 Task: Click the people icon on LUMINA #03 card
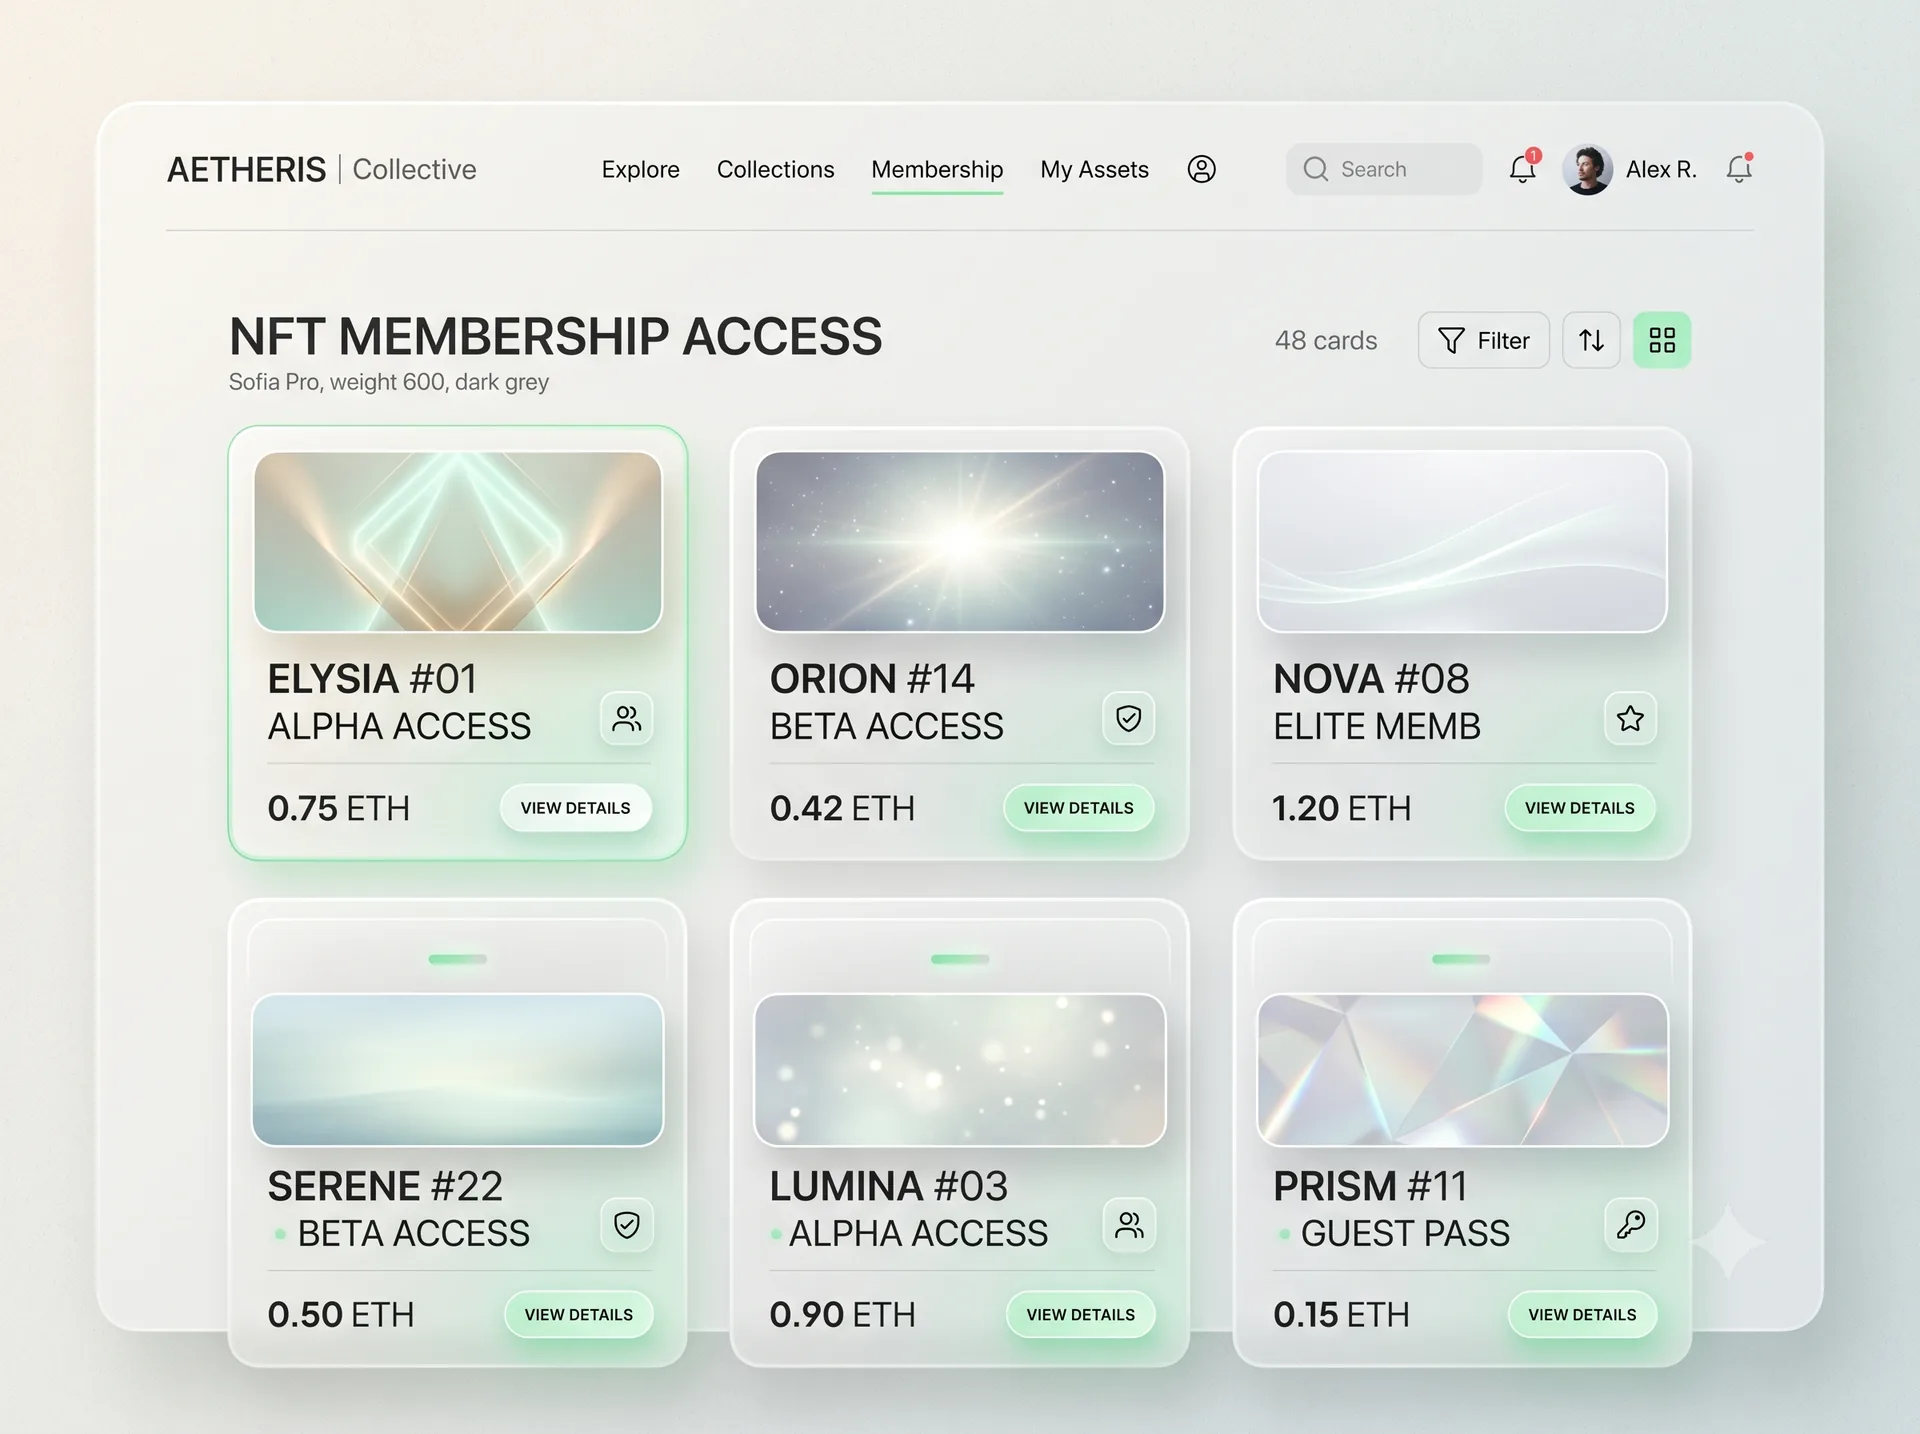[x=1129, y=1225]
